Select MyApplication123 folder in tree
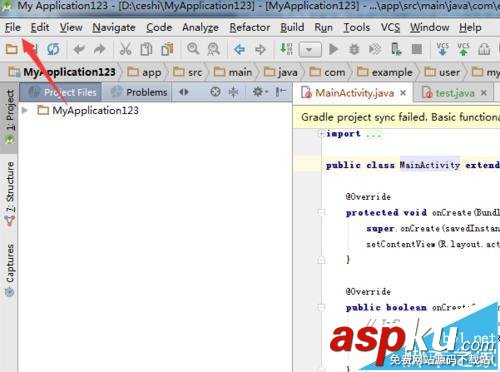 pos(88,110)
